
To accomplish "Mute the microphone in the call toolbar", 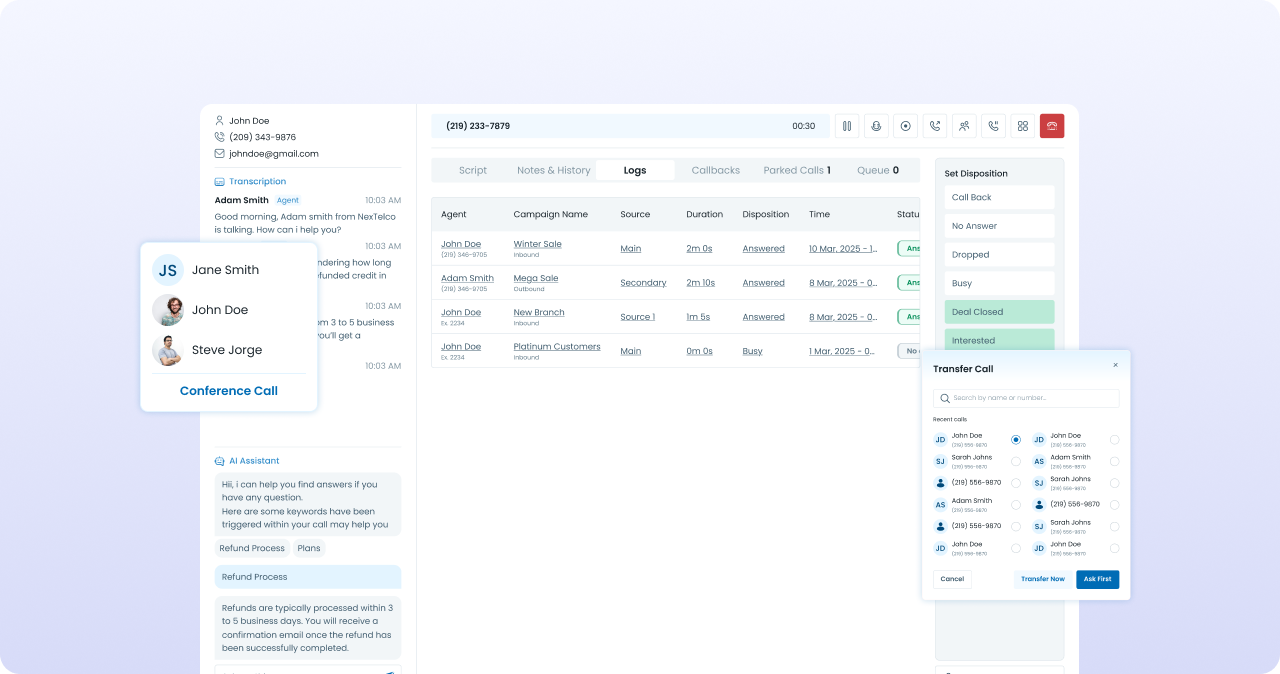I will (x=876, y=126).
